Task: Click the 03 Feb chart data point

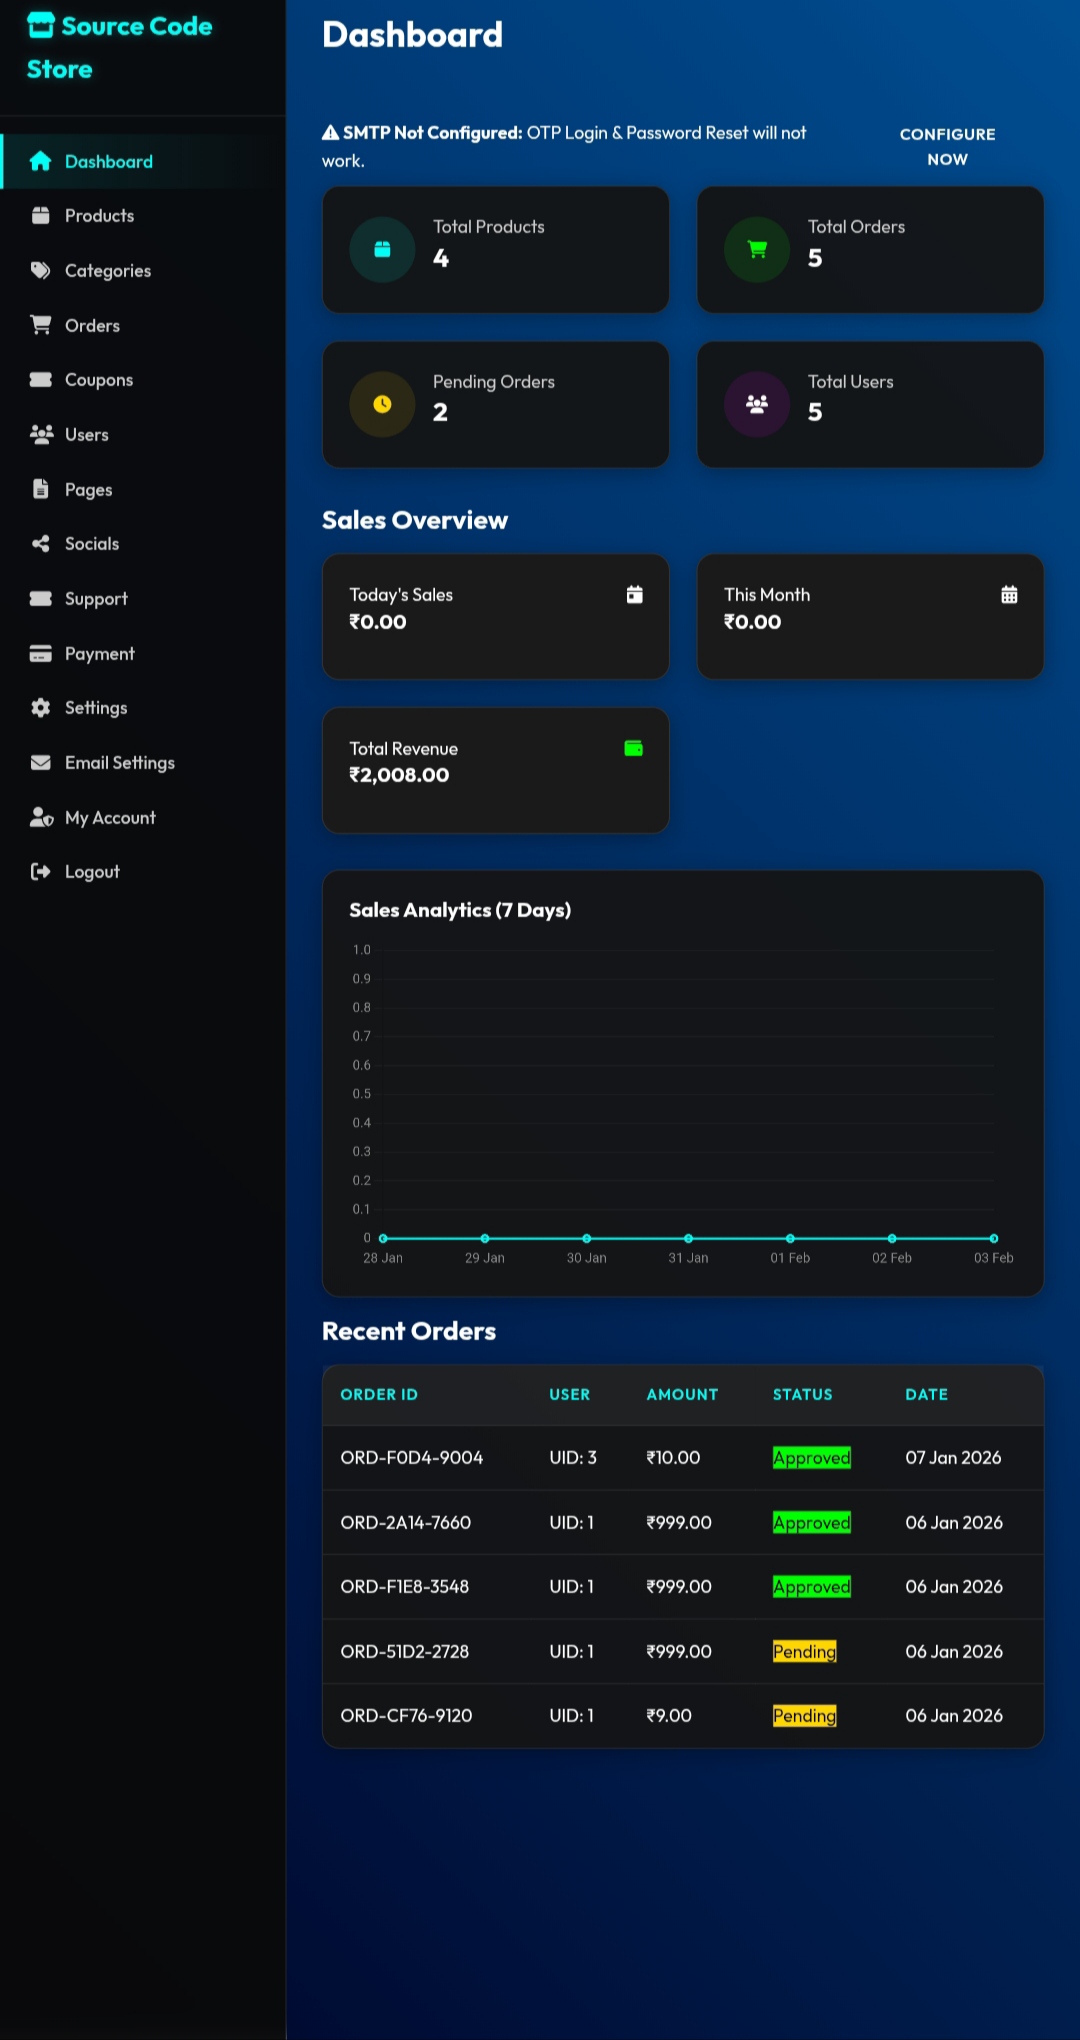Action: (993, 1238)
